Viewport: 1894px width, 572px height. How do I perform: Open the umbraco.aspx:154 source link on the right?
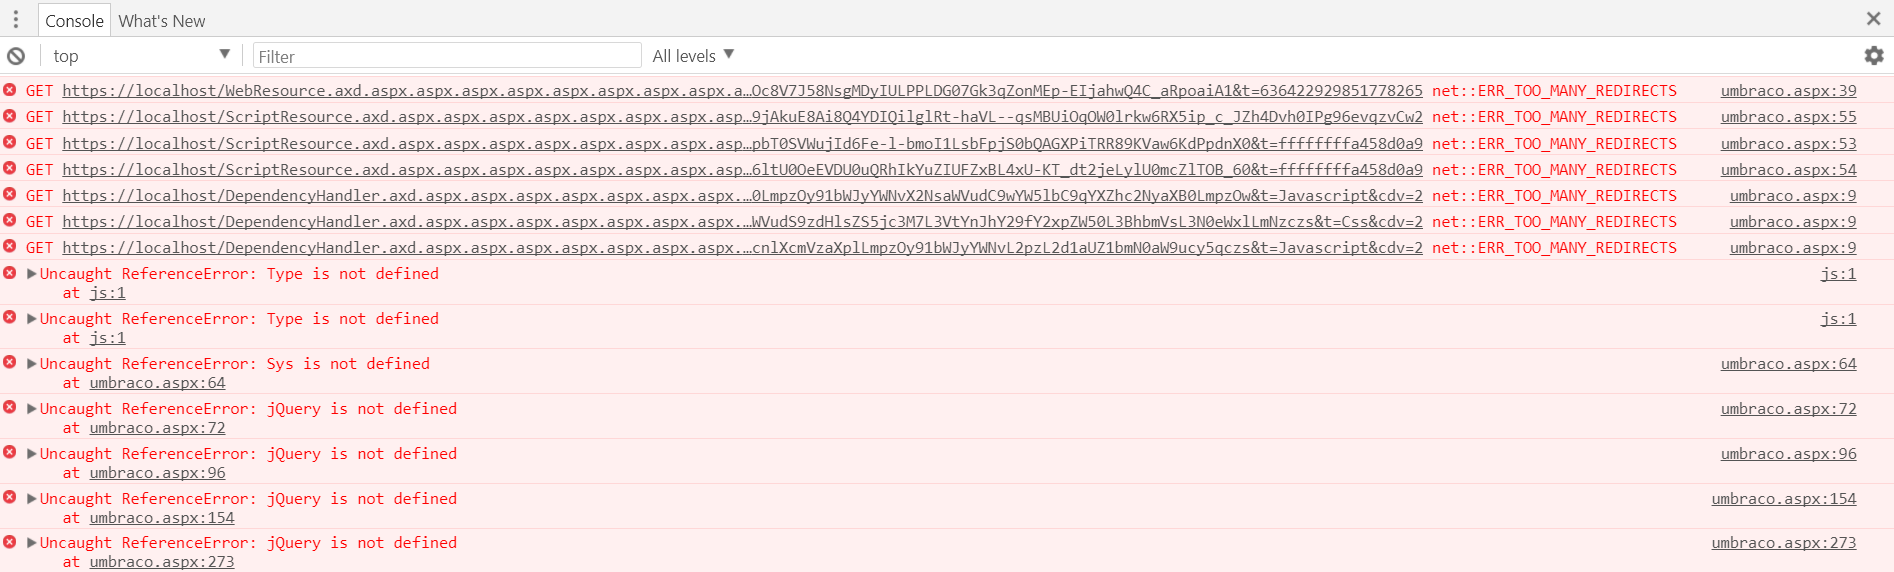tap(1783, 499)
